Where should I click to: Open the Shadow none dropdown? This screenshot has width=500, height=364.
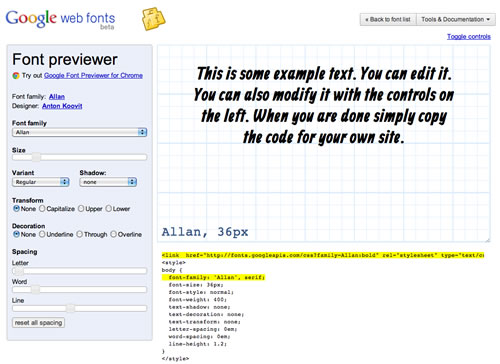[108, 182]
